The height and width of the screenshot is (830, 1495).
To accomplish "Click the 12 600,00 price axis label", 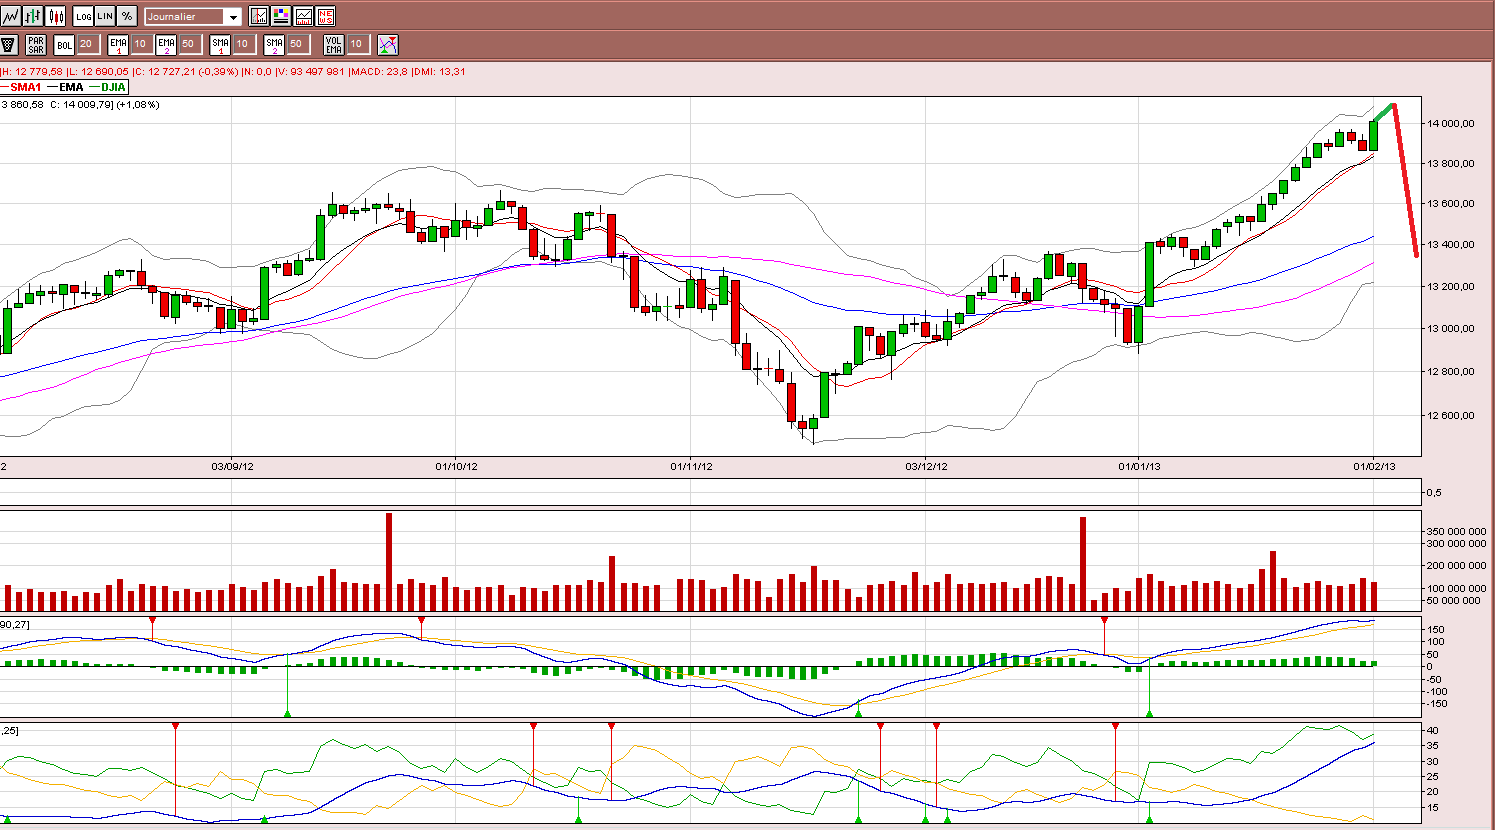I will (x=1451, y=416).
